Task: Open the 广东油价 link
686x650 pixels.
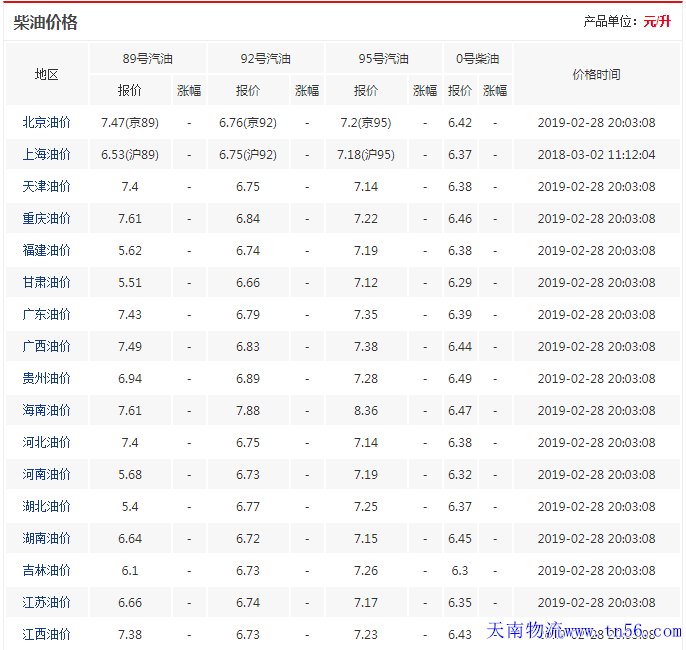Action: click(x=46, y=314)
